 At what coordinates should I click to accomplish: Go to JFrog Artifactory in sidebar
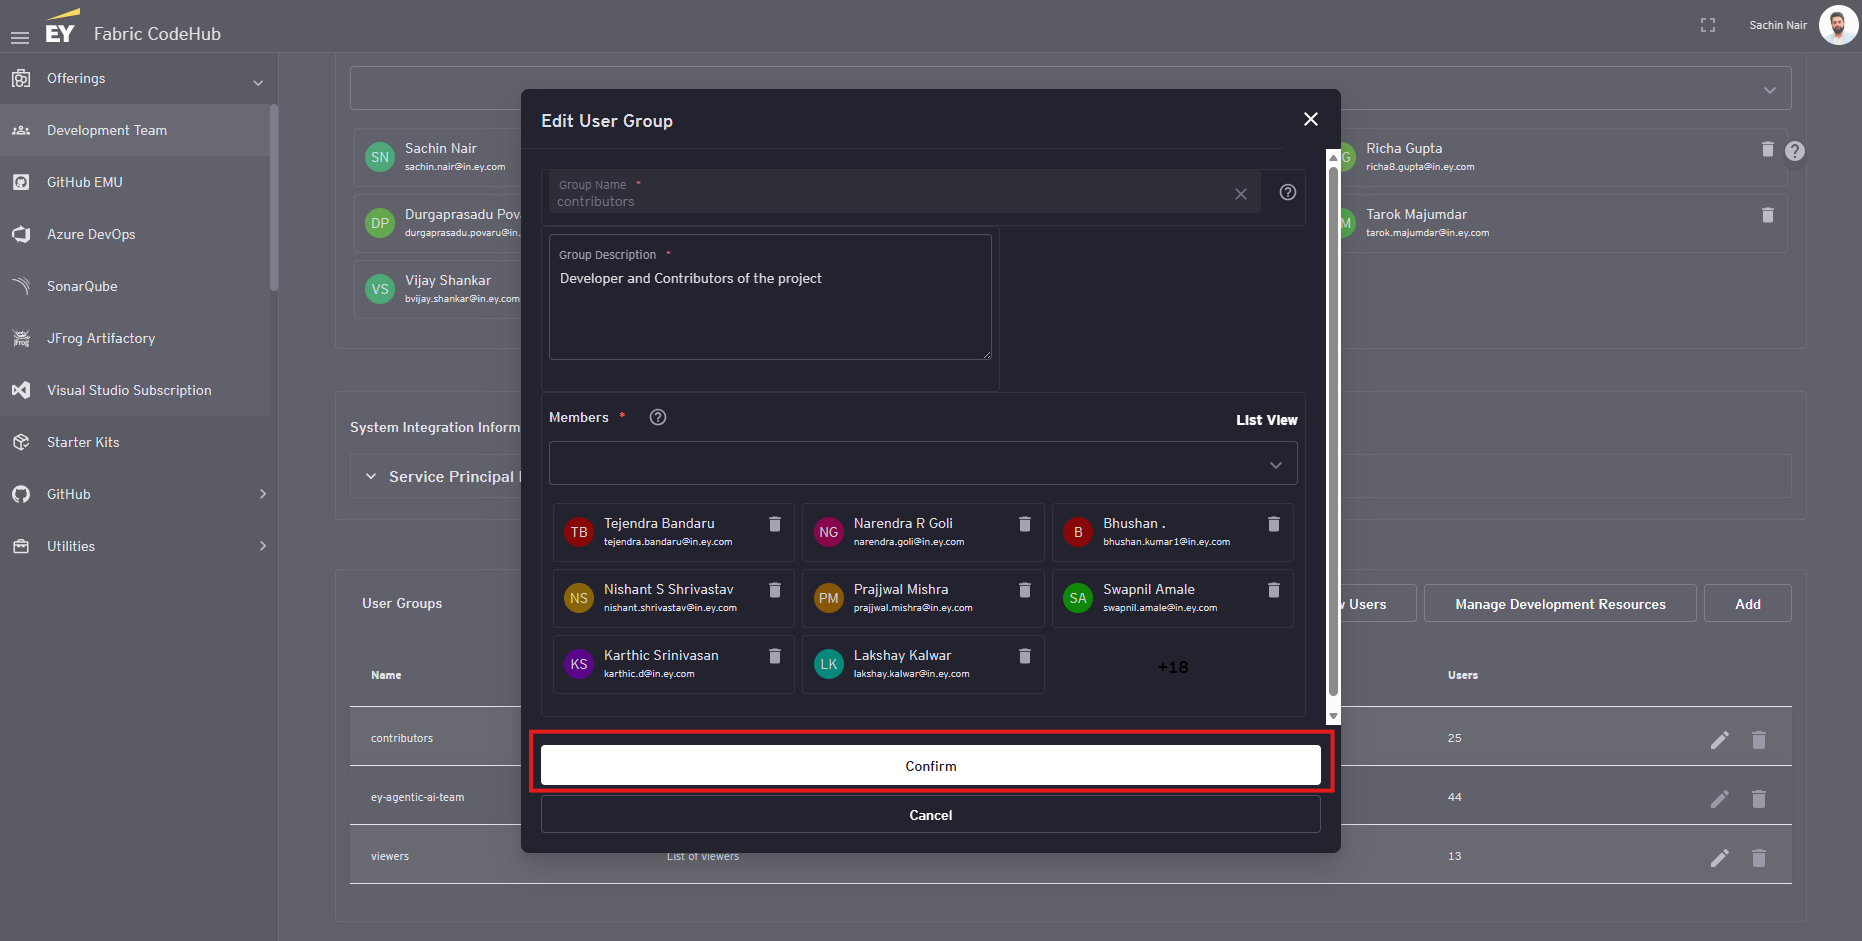click(100, 338)
